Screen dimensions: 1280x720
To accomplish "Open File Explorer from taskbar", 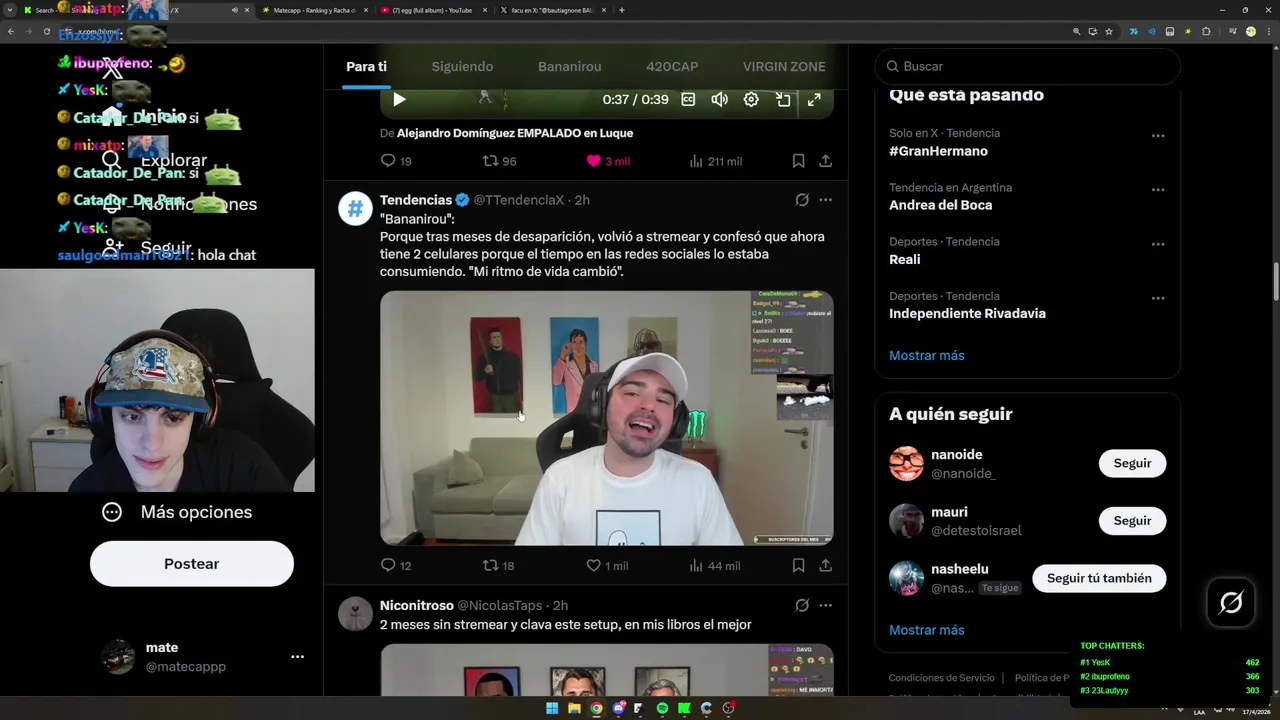I will [x=574, y=708].
